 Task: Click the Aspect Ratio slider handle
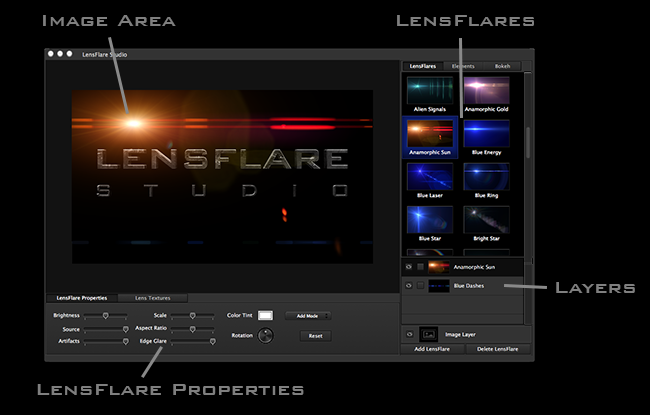(192, 329)
